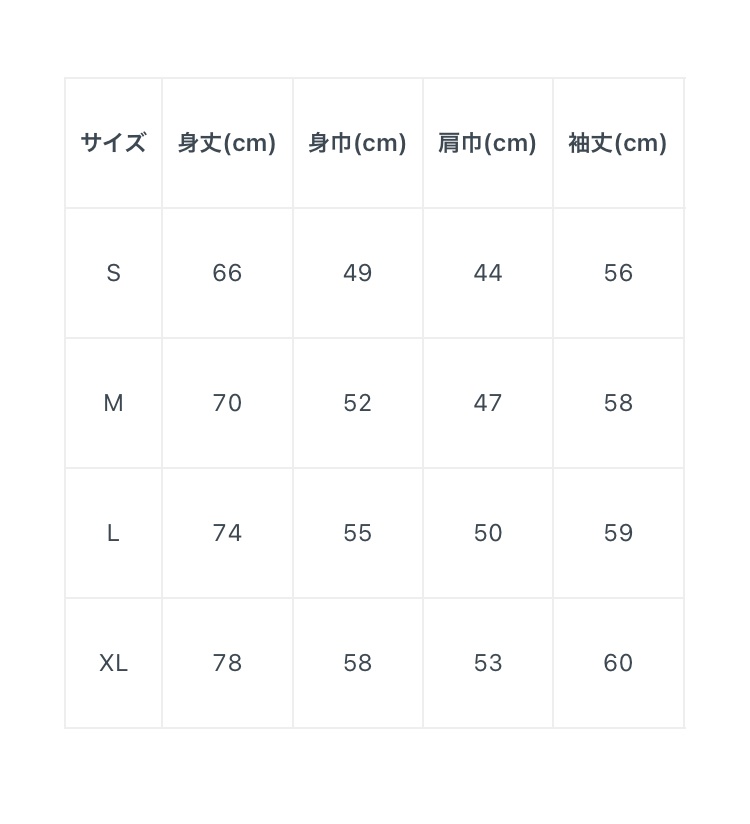The image size is (750, 824).
Task: Select the S size row label
Action: [113, 273]
